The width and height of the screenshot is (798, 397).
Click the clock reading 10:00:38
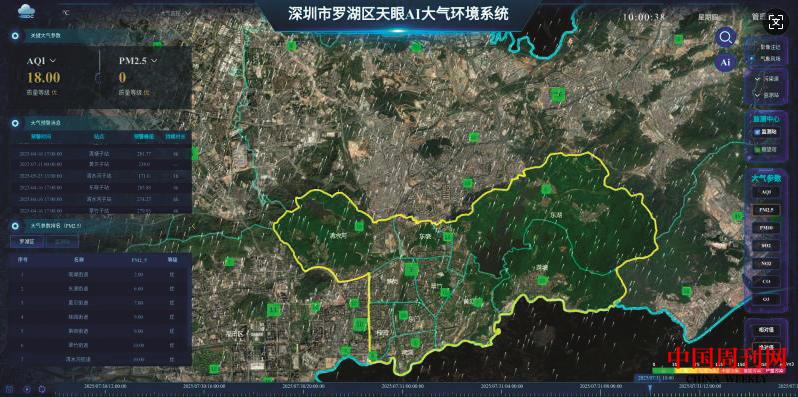644,17
